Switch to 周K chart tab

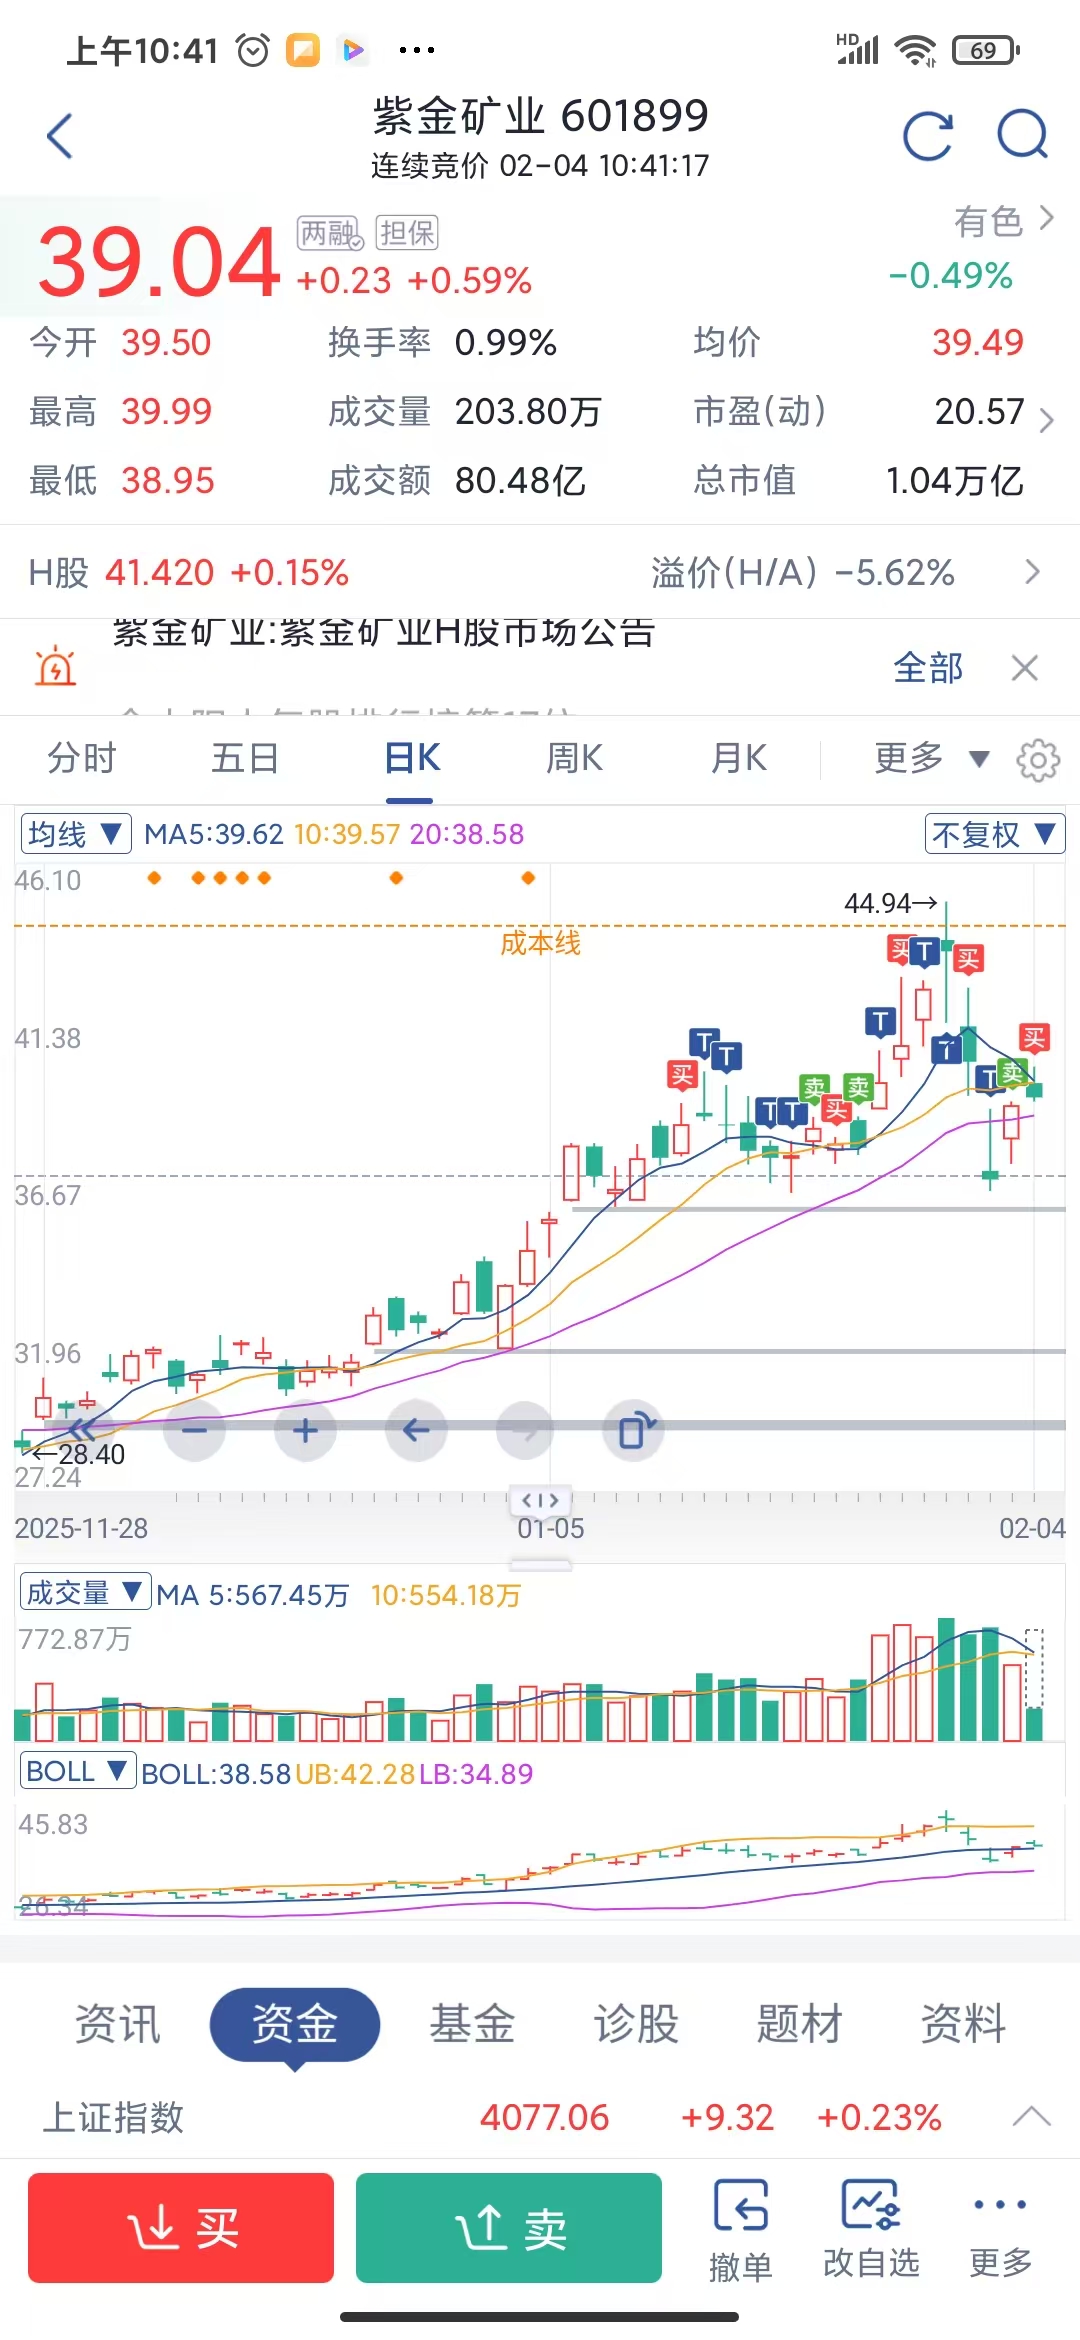click(574, 759)
